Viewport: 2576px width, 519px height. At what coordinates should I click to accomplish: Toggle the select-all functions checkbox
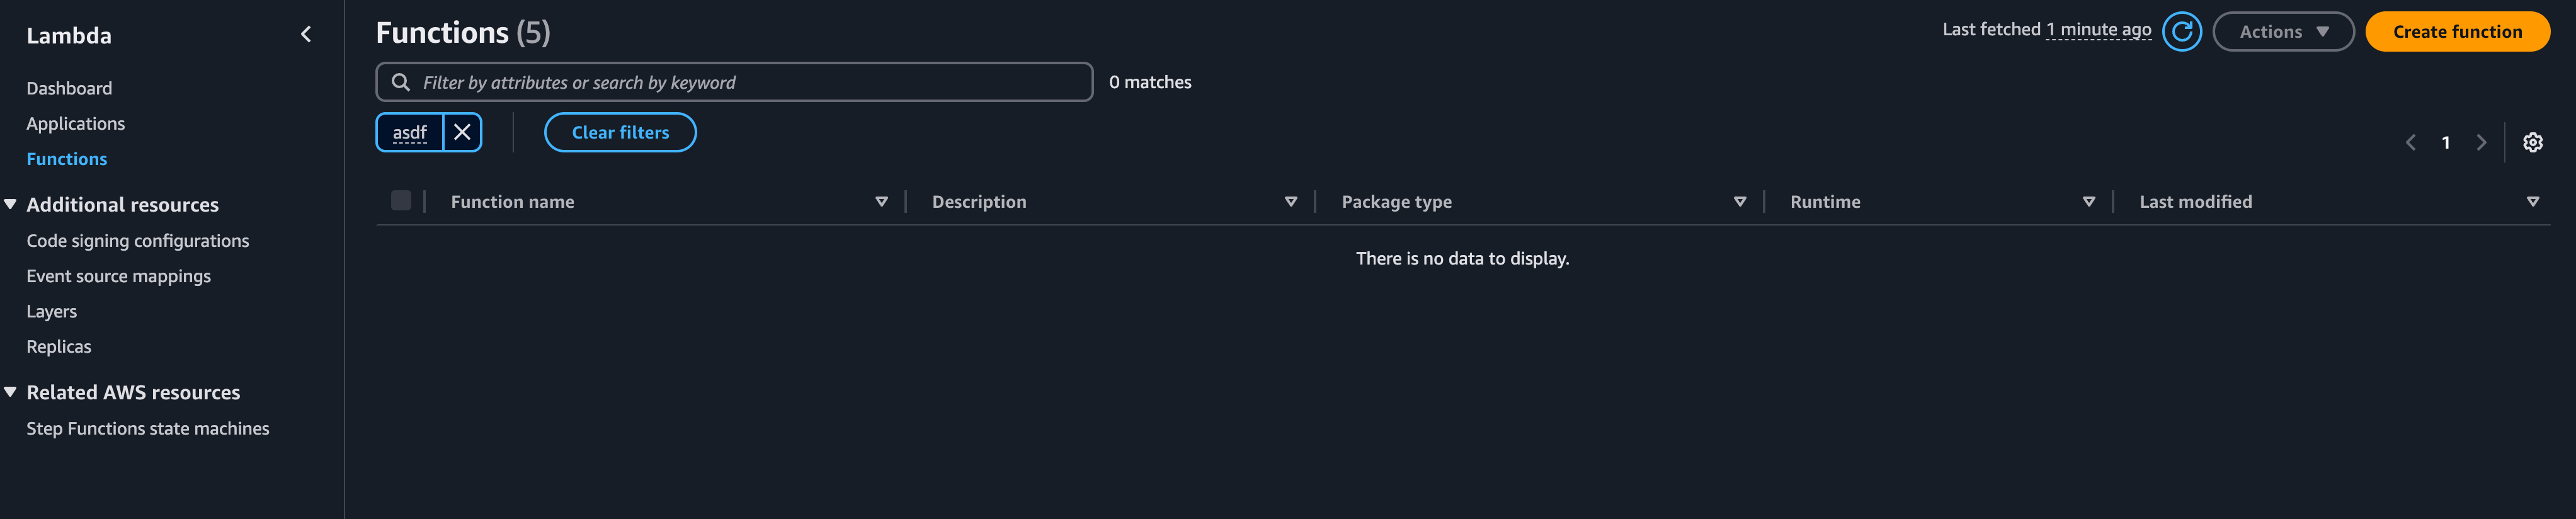point(401,201)
